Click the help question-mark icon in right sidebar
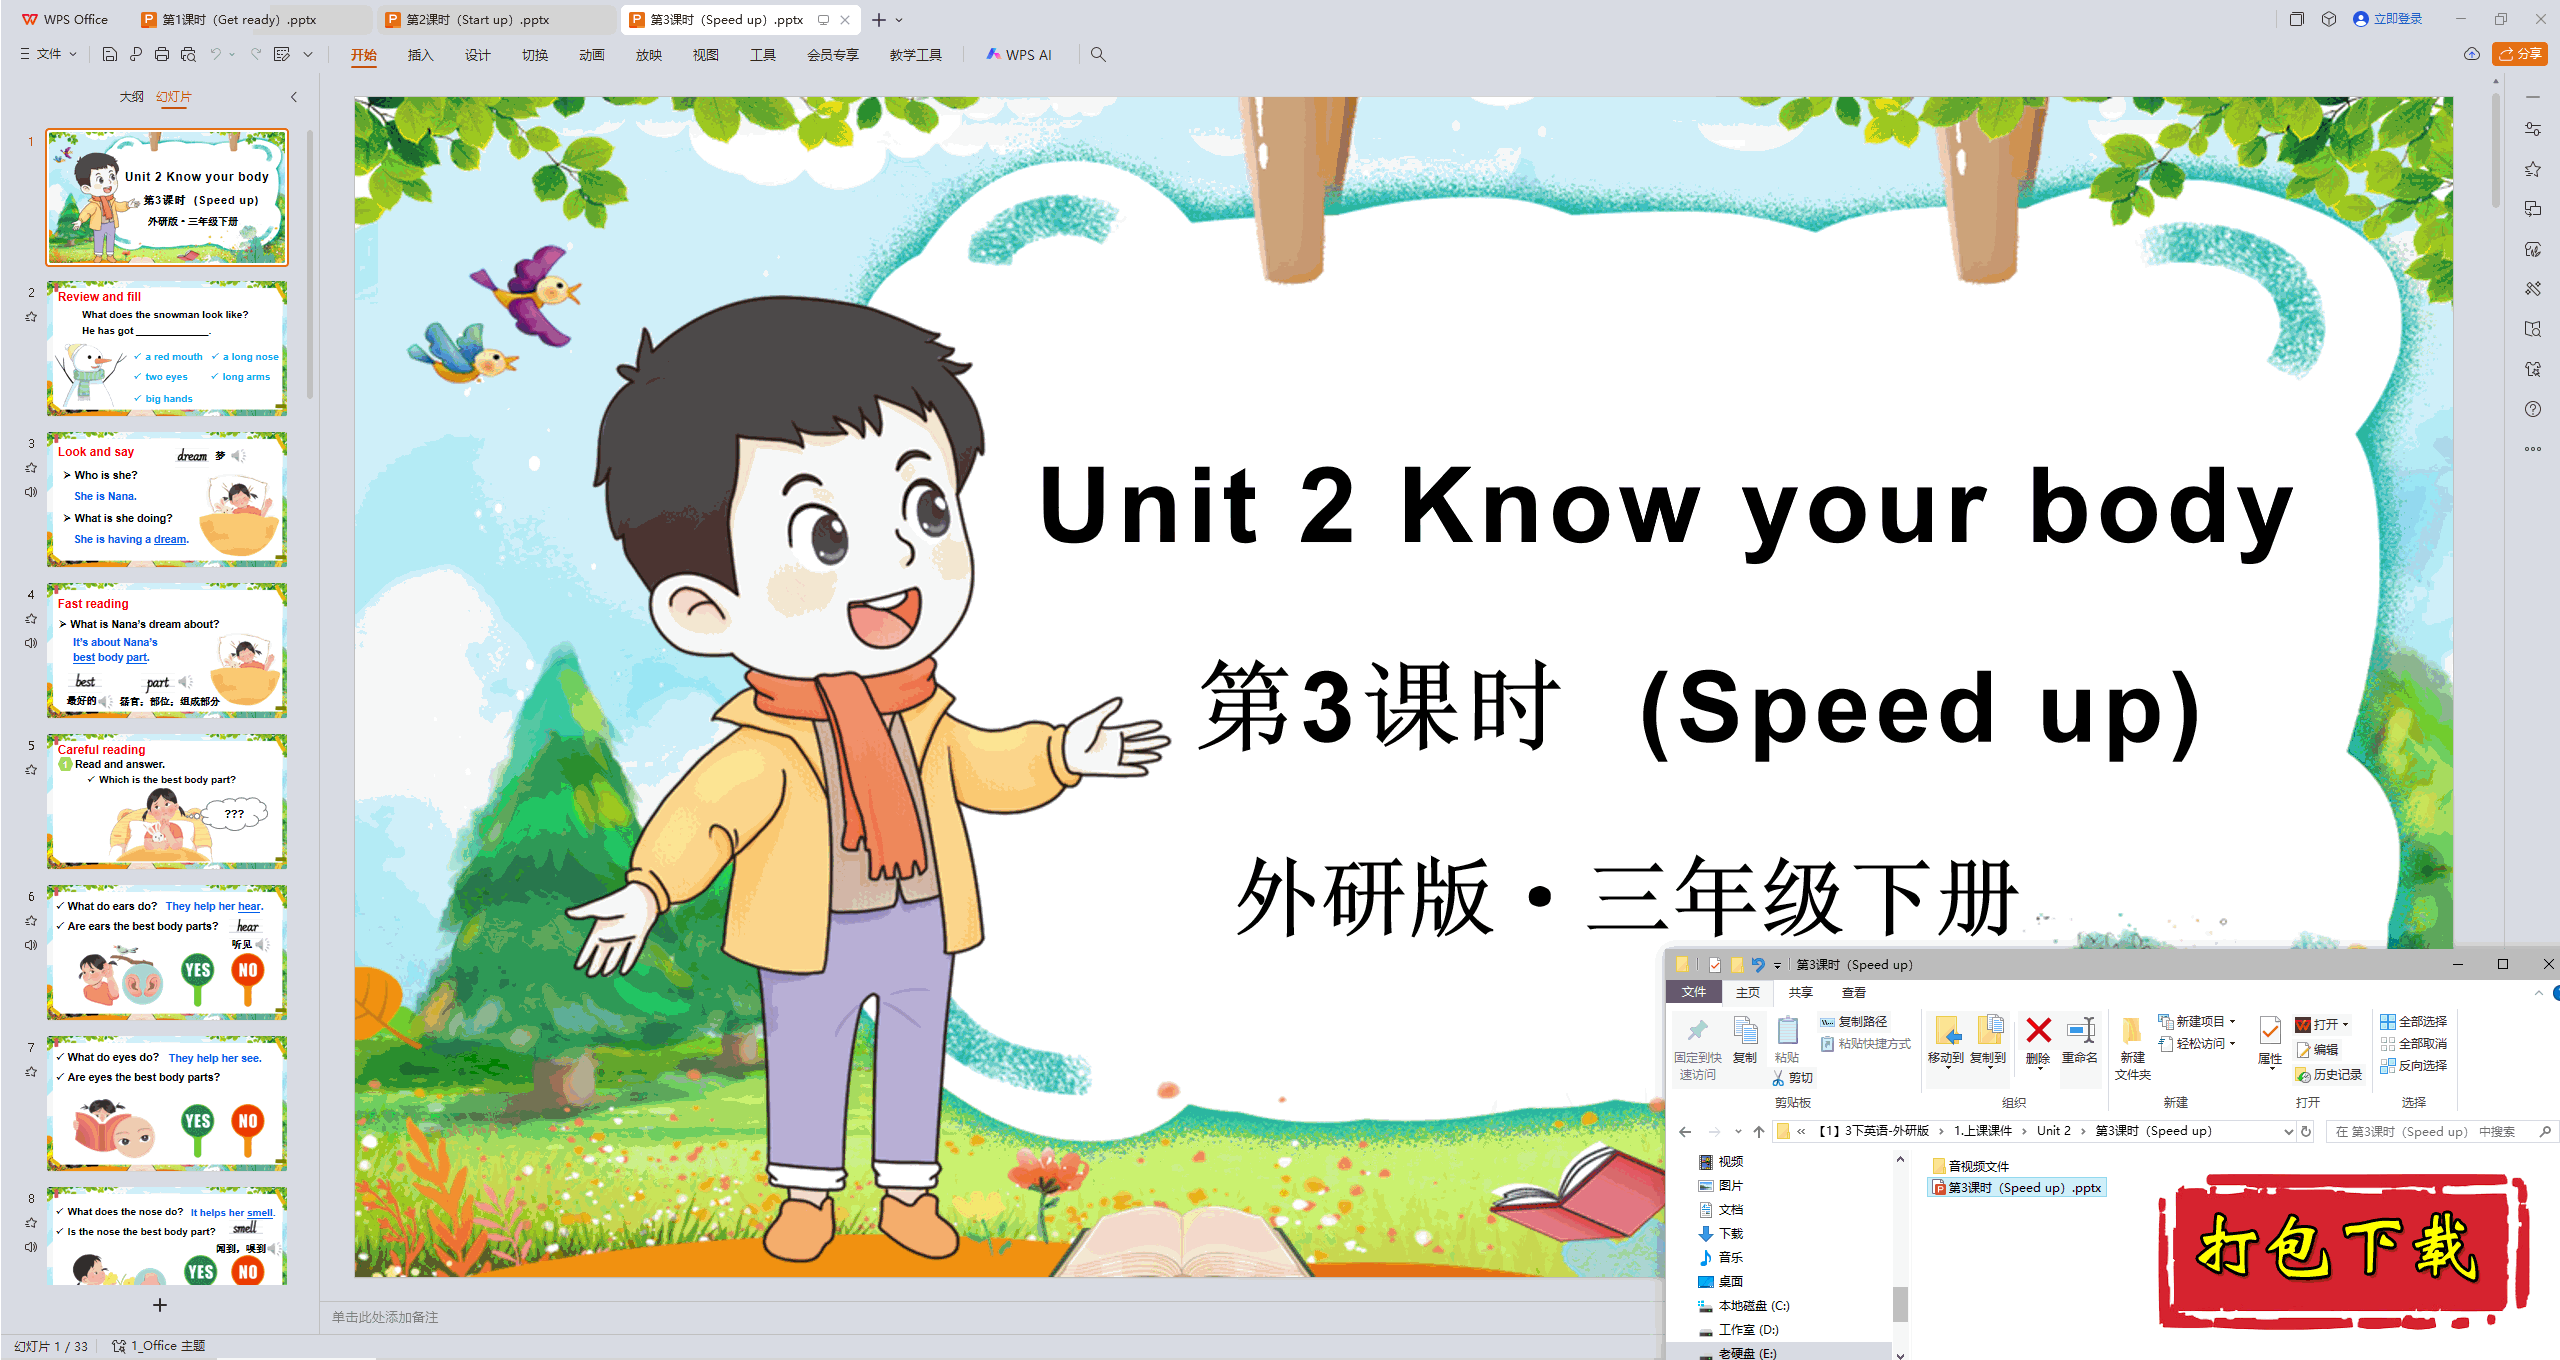This screenshot has width=2560, height=1360. (x=2533, y=409)
